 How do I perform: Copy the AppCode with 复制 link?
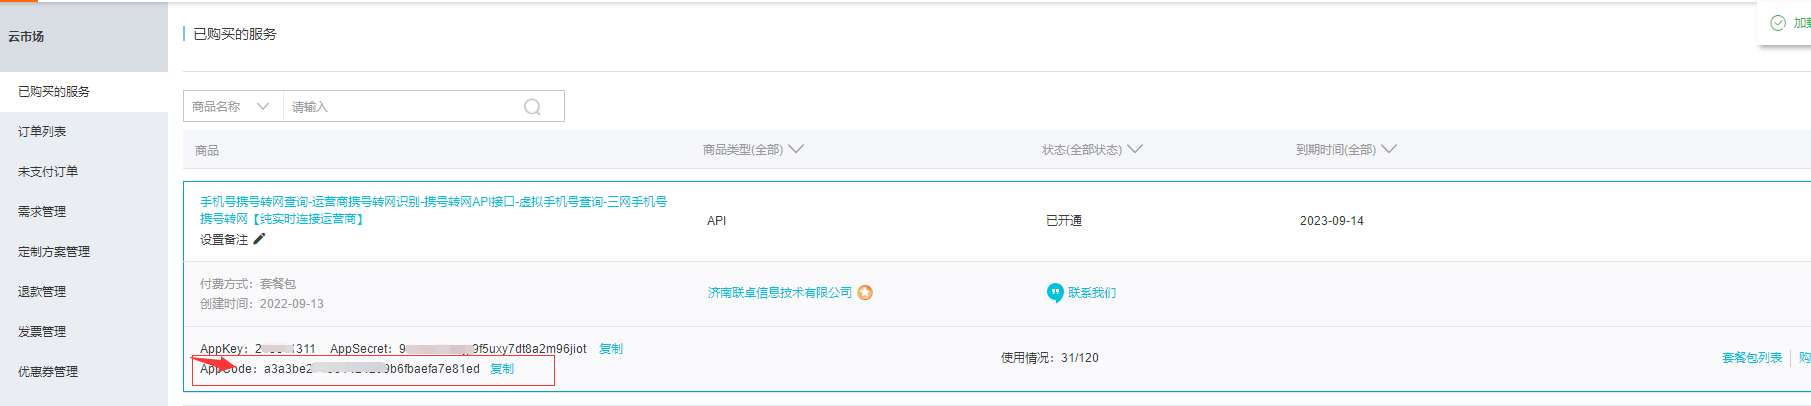coord(502,369)
